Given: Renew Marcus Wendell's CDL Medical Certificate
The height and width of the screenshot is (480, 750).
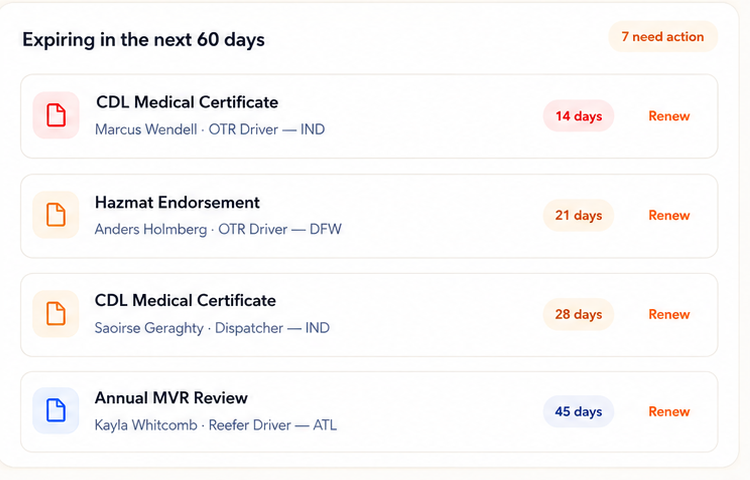Looking at the screenshot, I should pos(669,116).
